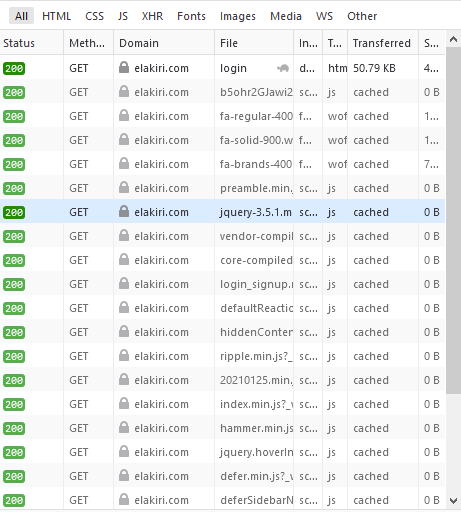Sort by the Transferred column header

tap(383, 43)
